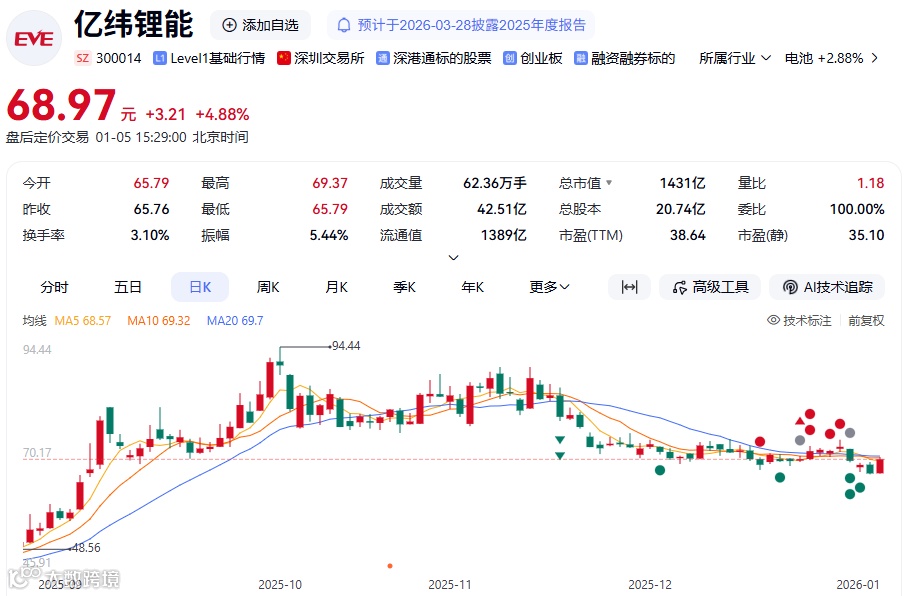Click the 总市值 1431亿 value
Viewport: 913px width, 596px height.
[682, 183]
